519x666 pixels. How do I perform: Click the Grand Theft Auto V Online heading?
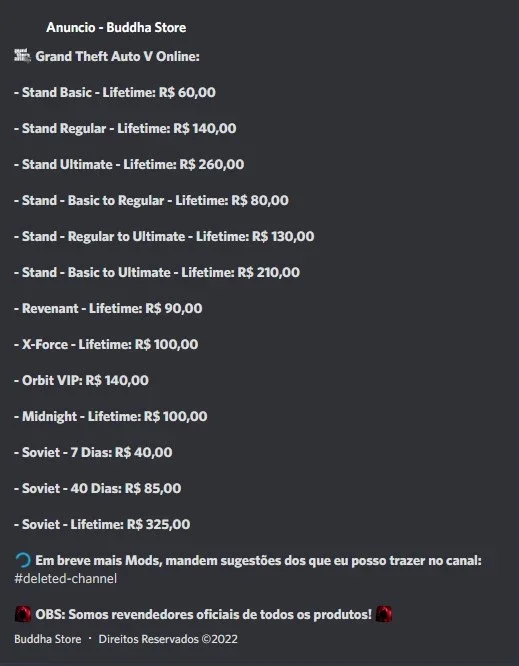(117, 56)
